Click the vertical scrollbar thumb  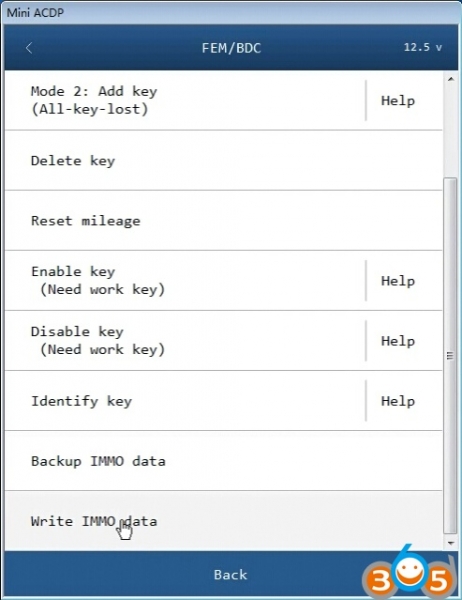[451, 355]
